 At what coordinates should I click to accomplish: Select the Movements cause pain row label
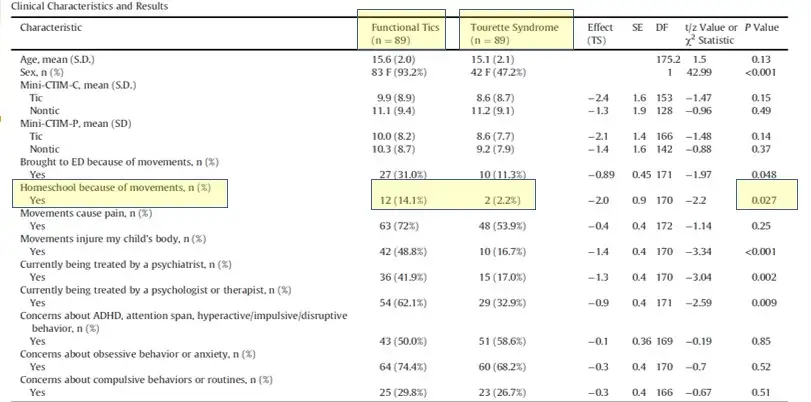tap(81, 212)
